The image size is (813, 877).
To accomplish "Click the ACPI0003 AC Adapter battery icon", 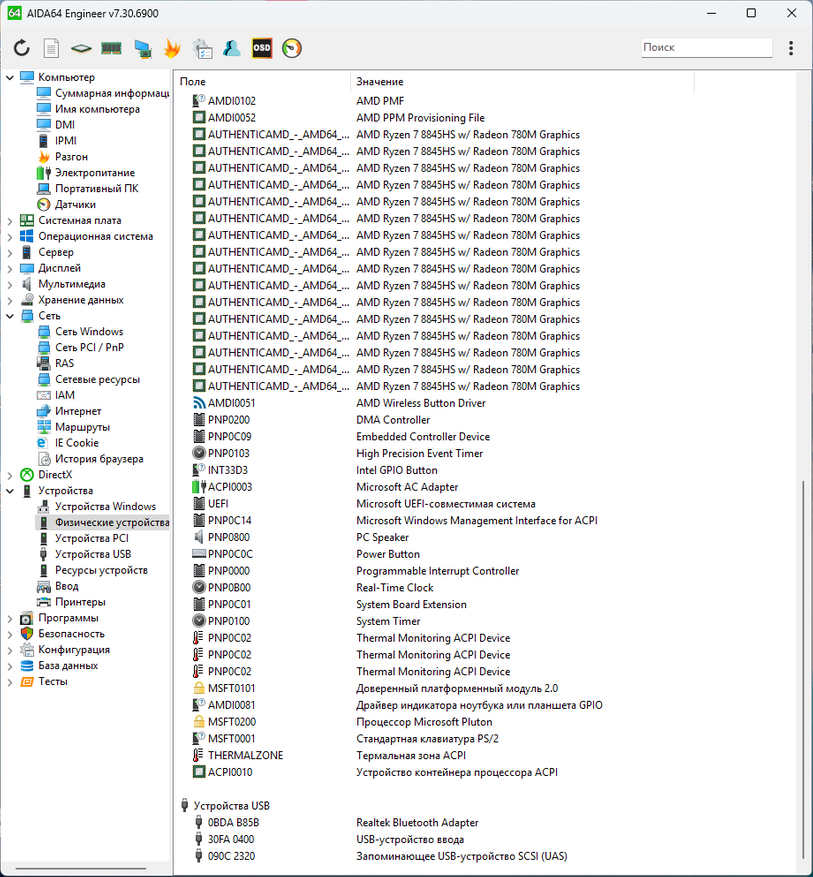I will point(198,487).
